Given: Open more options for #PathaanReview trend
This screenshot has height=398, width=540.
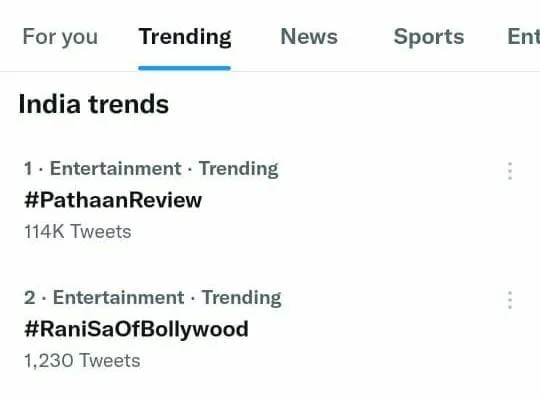Looking at the screenshot, I should (x=510, y=171).
